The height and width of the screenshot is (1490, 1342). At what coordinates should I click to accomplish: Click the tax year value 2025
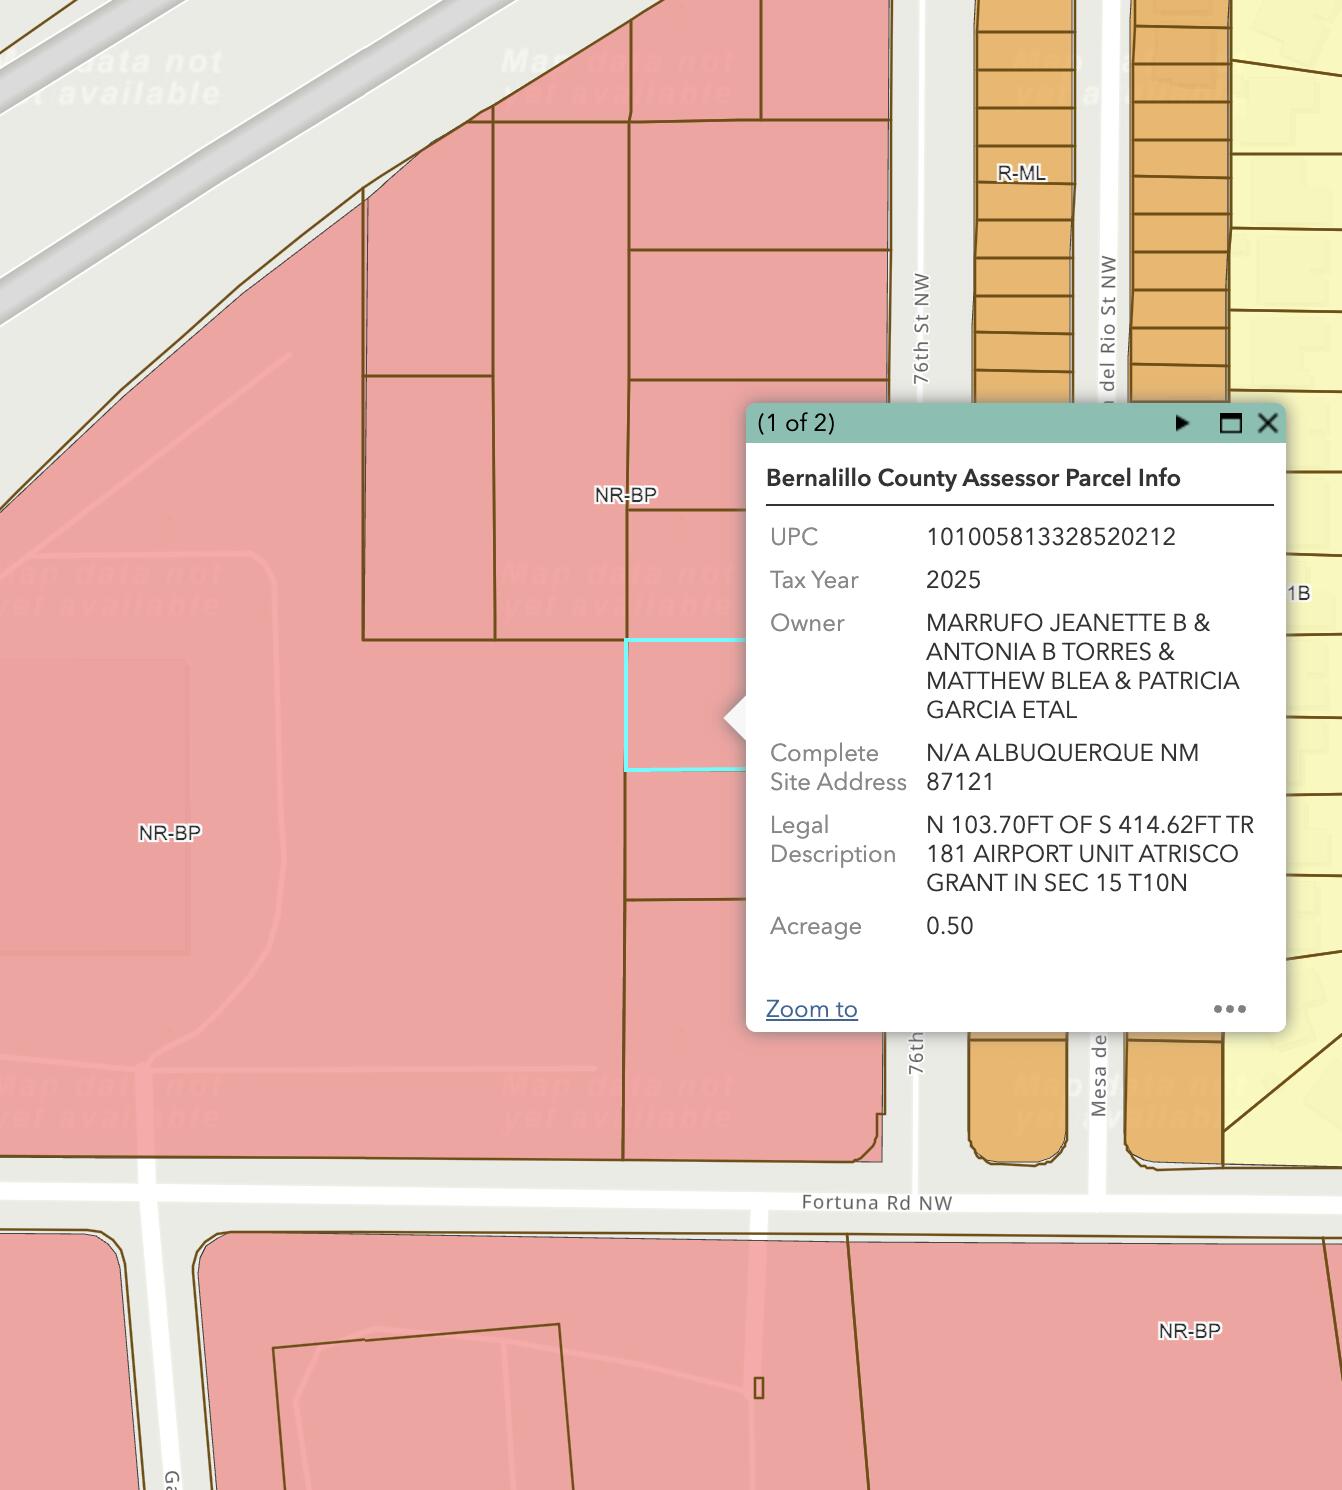pyautogui.click(x=953, y=580)
